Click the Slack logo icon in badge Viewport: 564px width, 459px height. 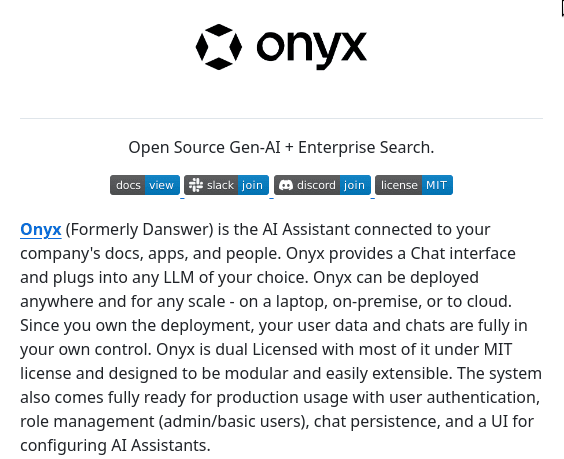coord(196,185)
